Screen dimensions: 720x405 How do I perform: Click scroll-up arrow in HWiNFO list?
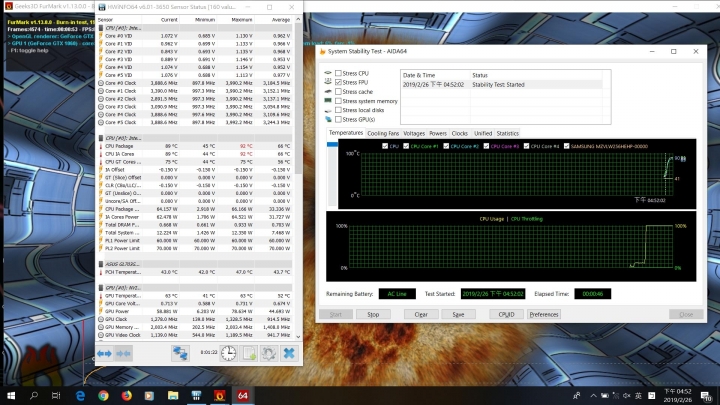[x=298, y=19]
